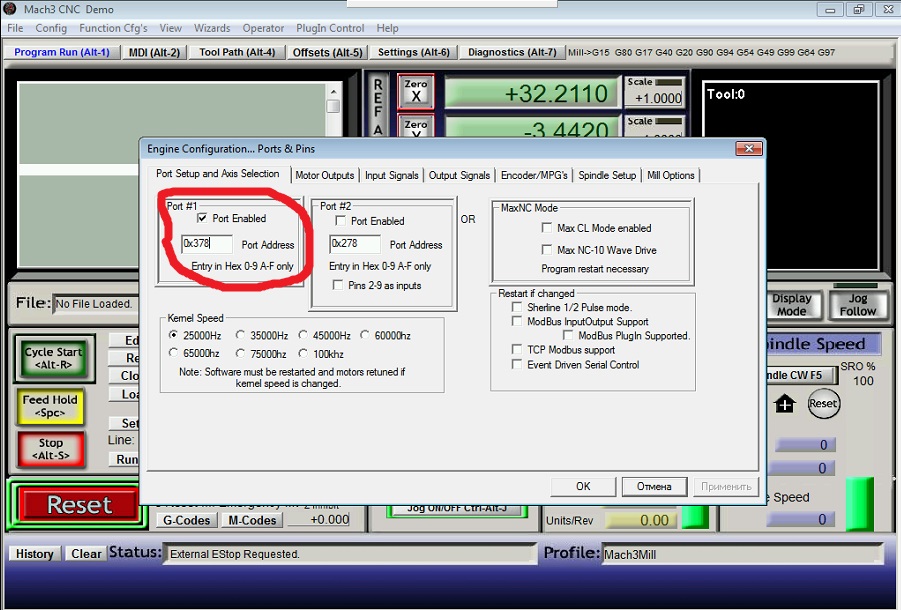
Task: Click the home icon near Spindle Speed
Action: (785, 404)
